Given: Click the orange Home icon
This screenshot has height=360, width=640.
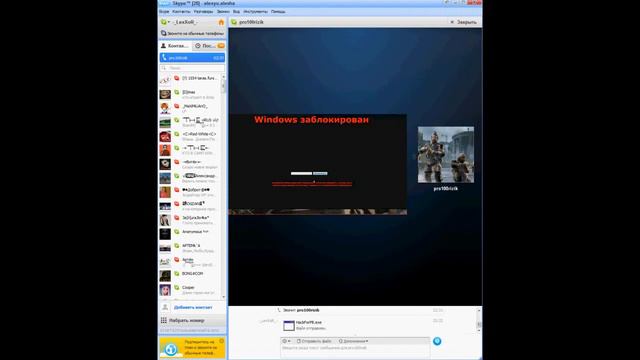Looking at the screenshot, I should tap(221, 22).
